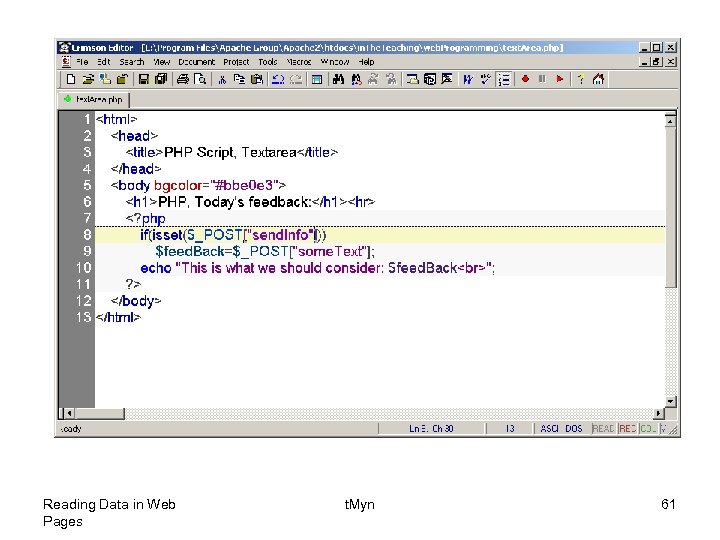
Task: Open the File menu
Action: pyautogui.click(x=82, y=62)
